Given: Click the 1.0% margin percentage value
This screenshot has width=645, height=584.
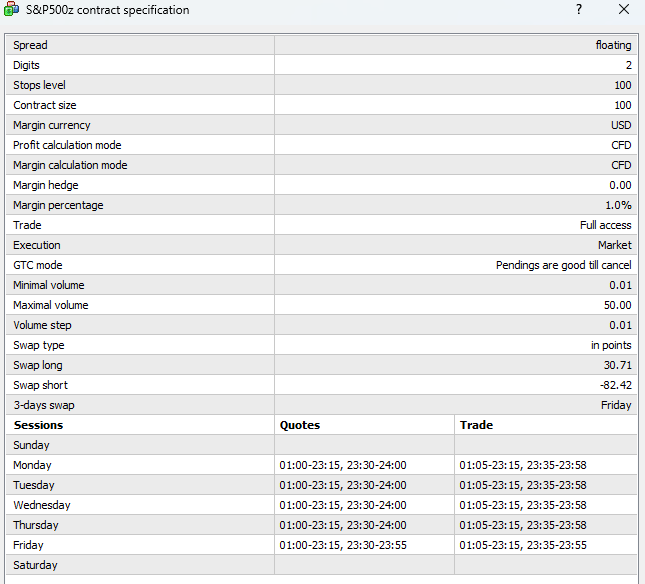Looking at the screenshot, I should click(x=618, y=205).
